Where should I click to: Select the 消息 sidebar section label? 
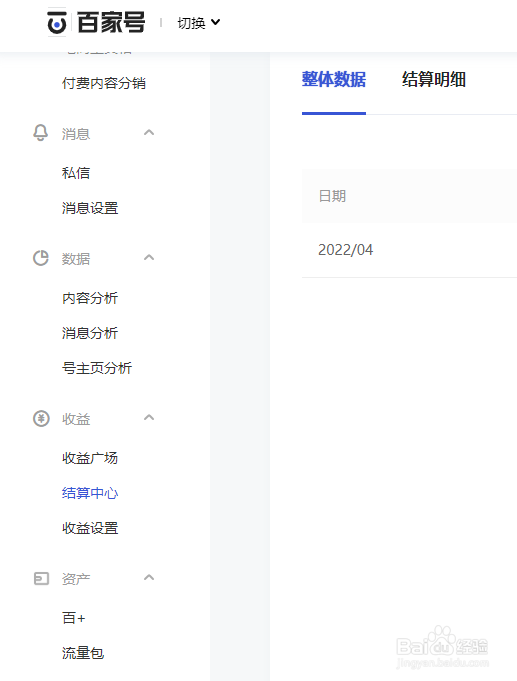(76, 134)
